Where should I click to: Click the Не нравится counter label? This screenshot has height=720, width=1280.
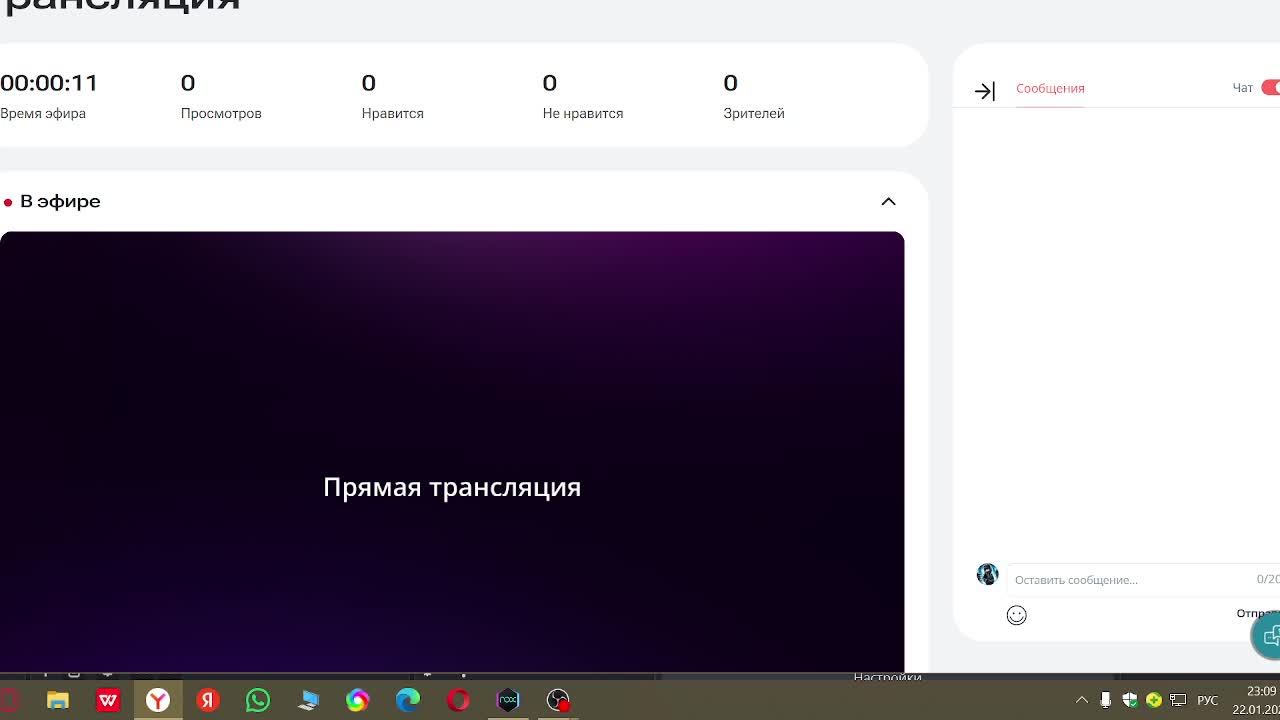583,113
